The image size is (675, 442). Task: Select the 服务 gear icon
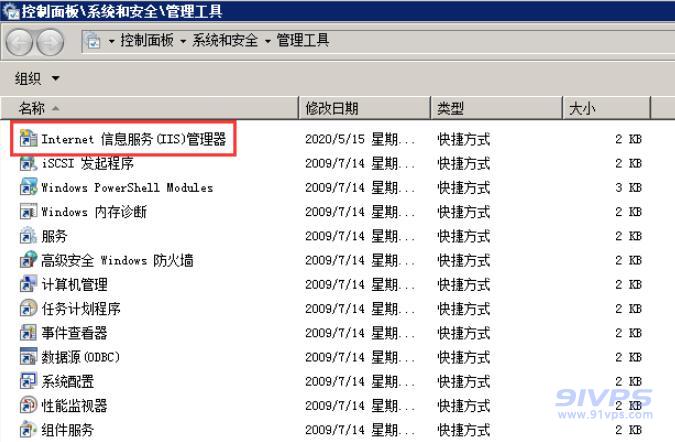[x=28, y=235]
